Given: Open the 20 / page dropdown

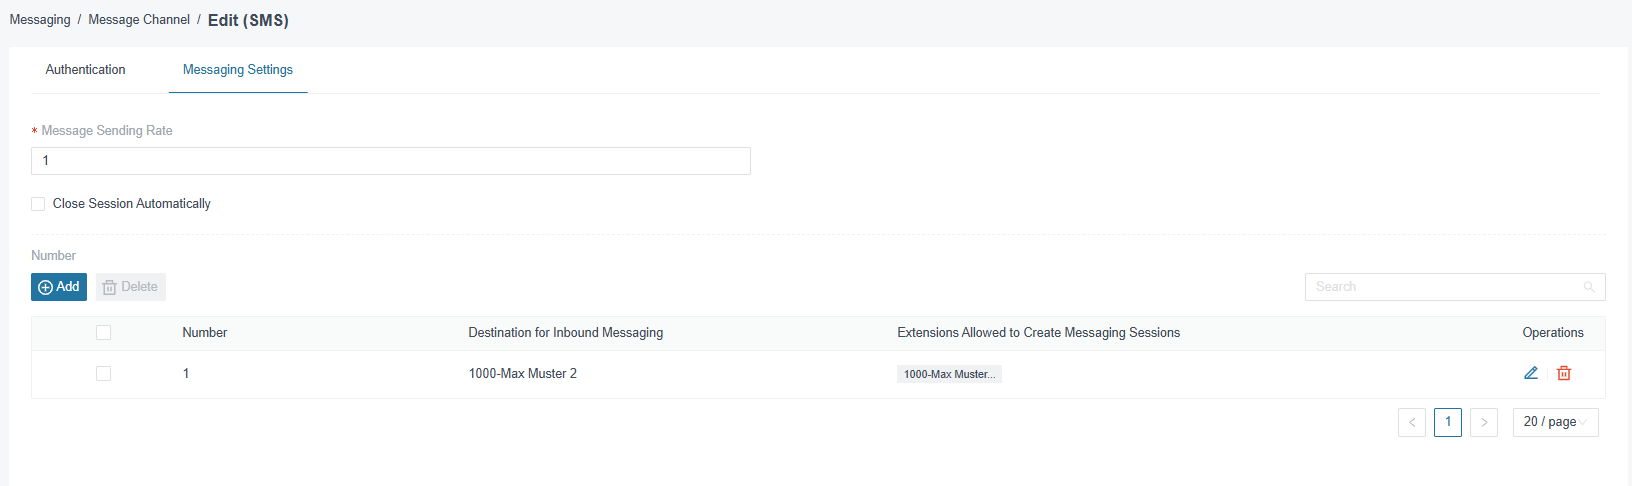Looking at the screenshot, I should (x=1556, y=422).
